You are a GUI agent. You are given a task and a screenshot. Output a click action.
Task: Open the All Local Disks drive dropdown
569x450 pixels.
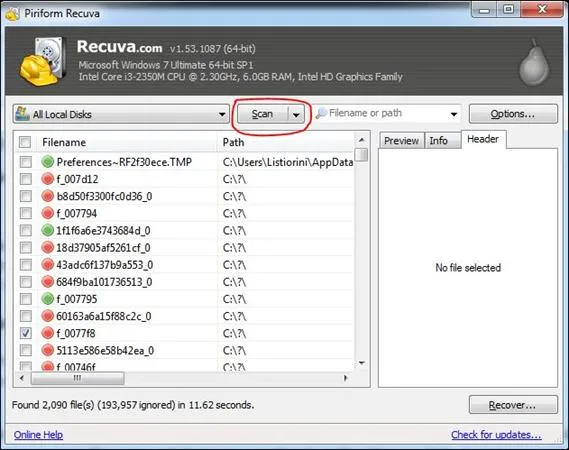pos(222,115)
